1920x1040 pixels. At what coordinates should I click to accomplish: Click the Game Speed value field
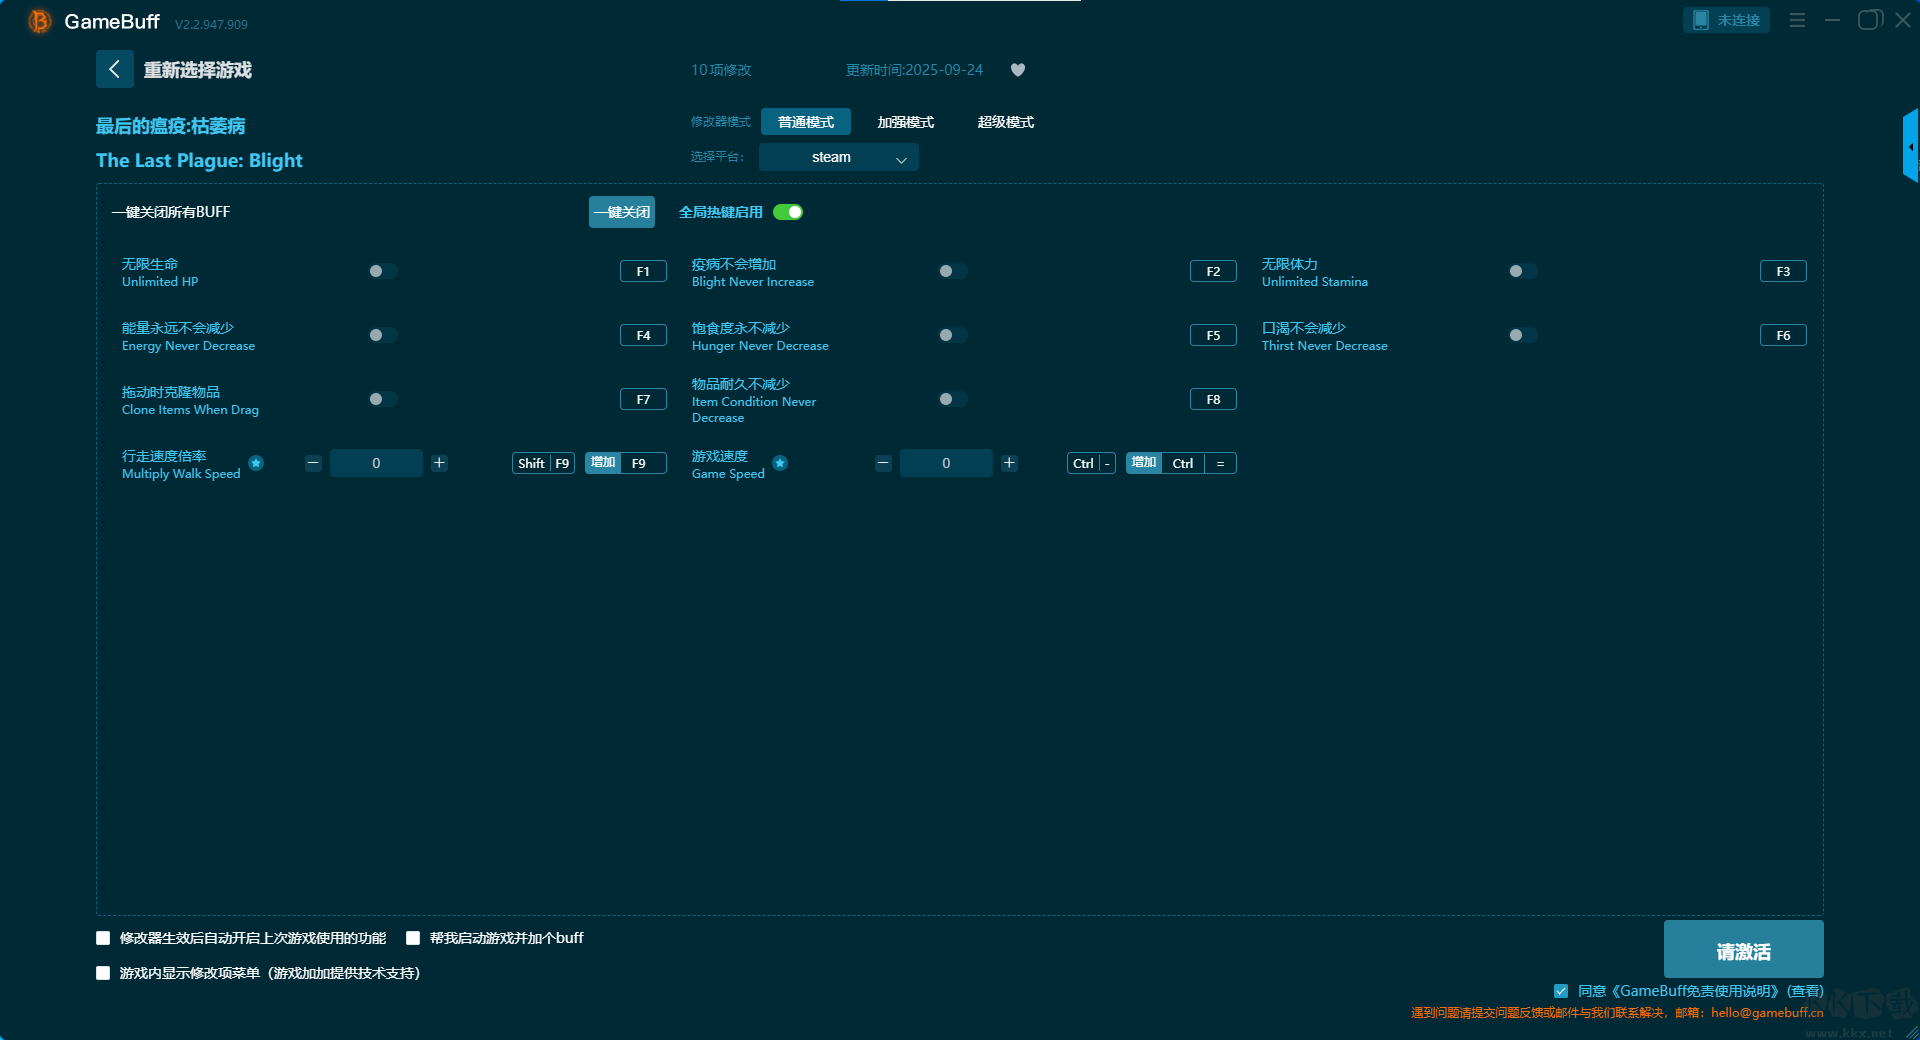(x=946, y=463)
